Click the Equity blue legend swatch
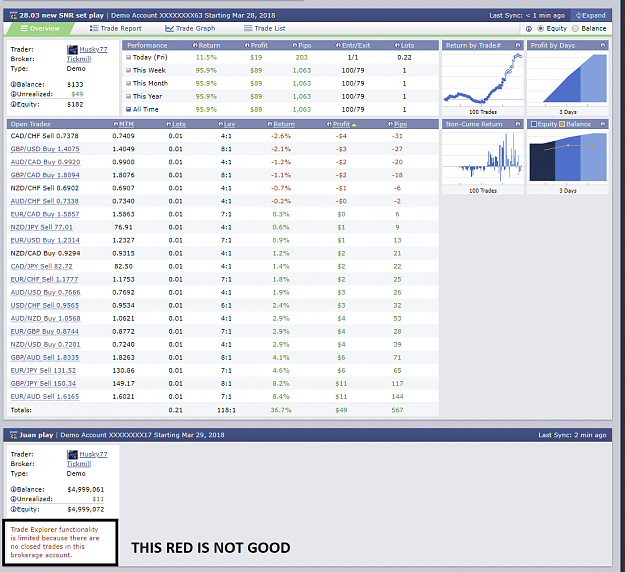This screenshot has width=625, height=572. click(x=534, y=124)
